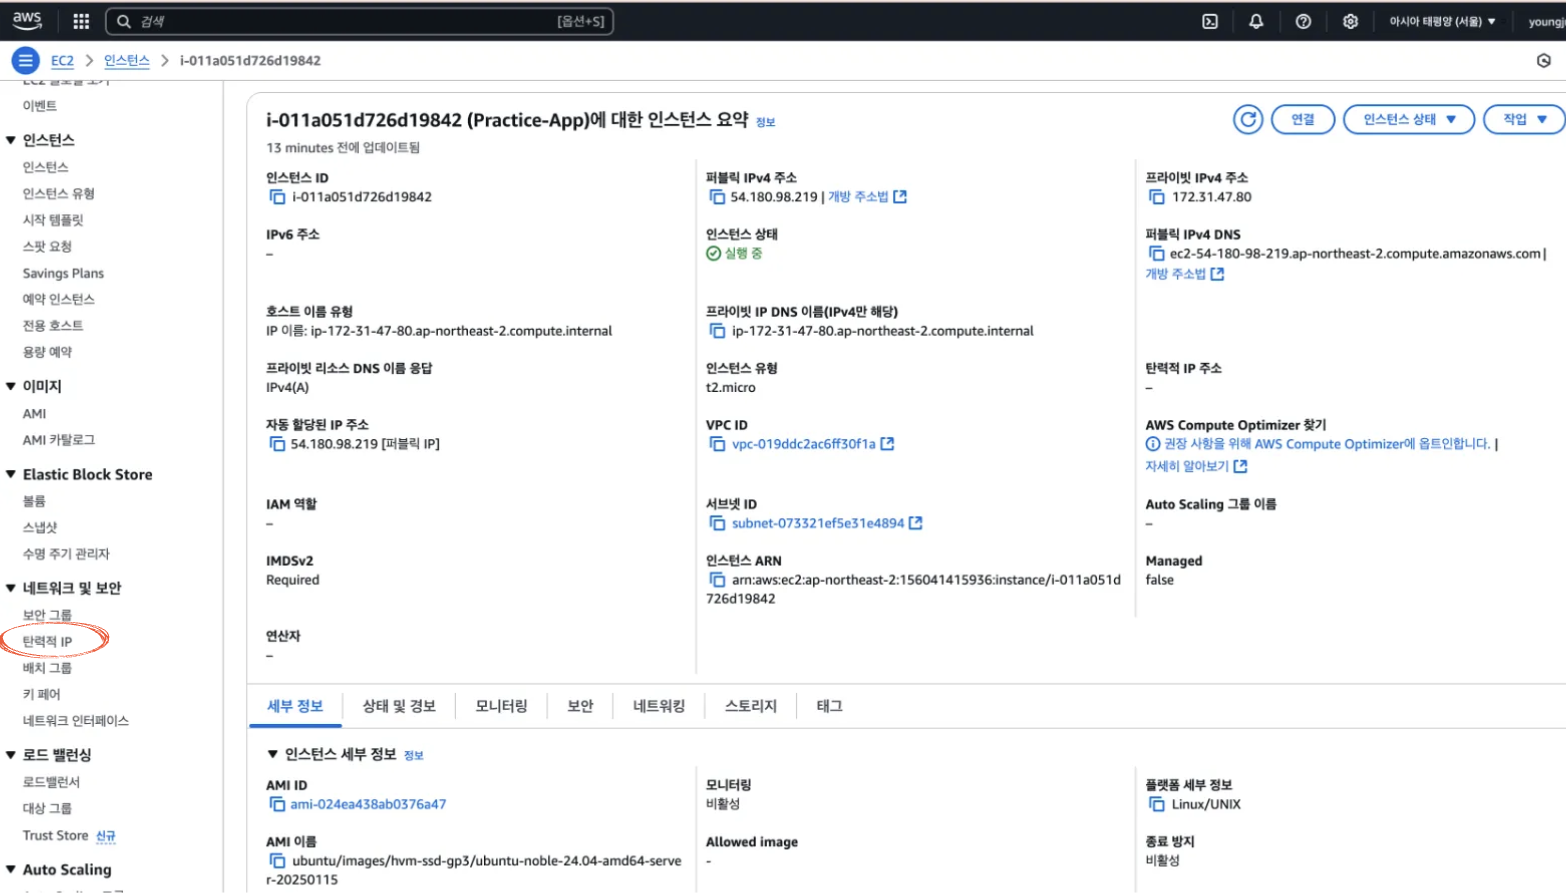Open the 아시아 태평양 (서울) region selector
Viewport: 1566px width, 896px height.
tap(1442, 21)
